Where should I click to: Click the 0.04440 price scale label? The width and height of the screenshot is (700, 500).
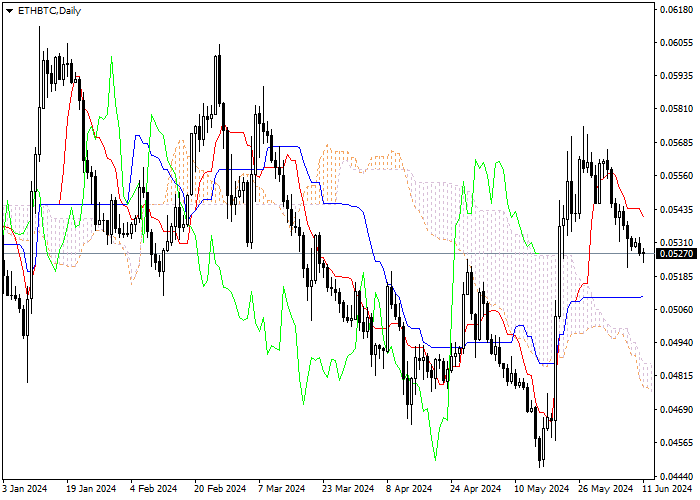(676, 476)
